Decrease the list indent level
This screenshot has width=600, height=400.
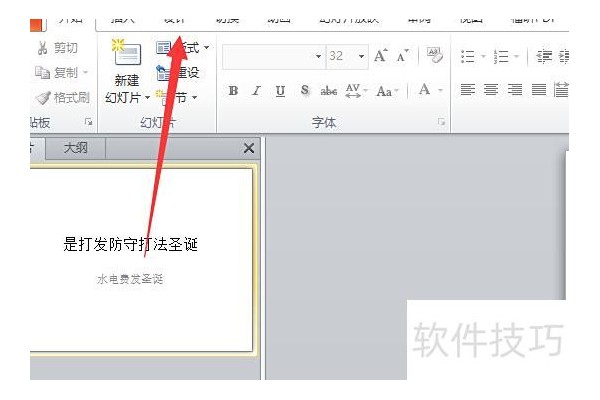[x=544, y=56]
